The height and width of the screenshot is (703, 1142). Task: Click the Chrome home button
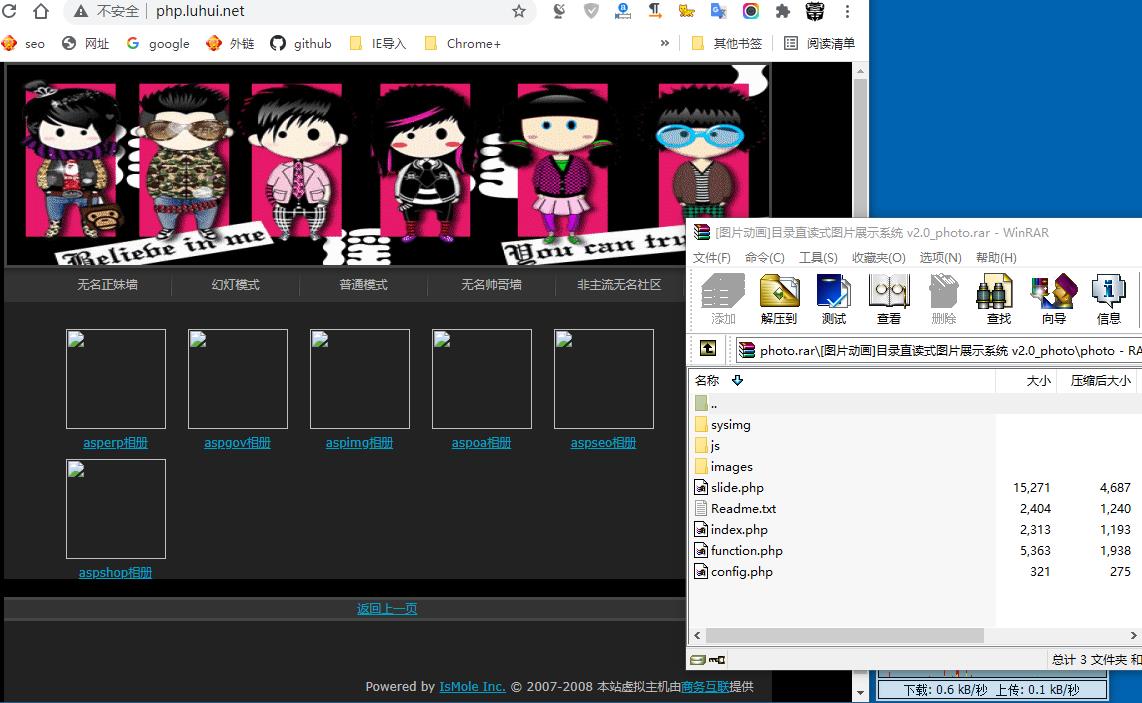pyautogui.click(x=41, y=11)
